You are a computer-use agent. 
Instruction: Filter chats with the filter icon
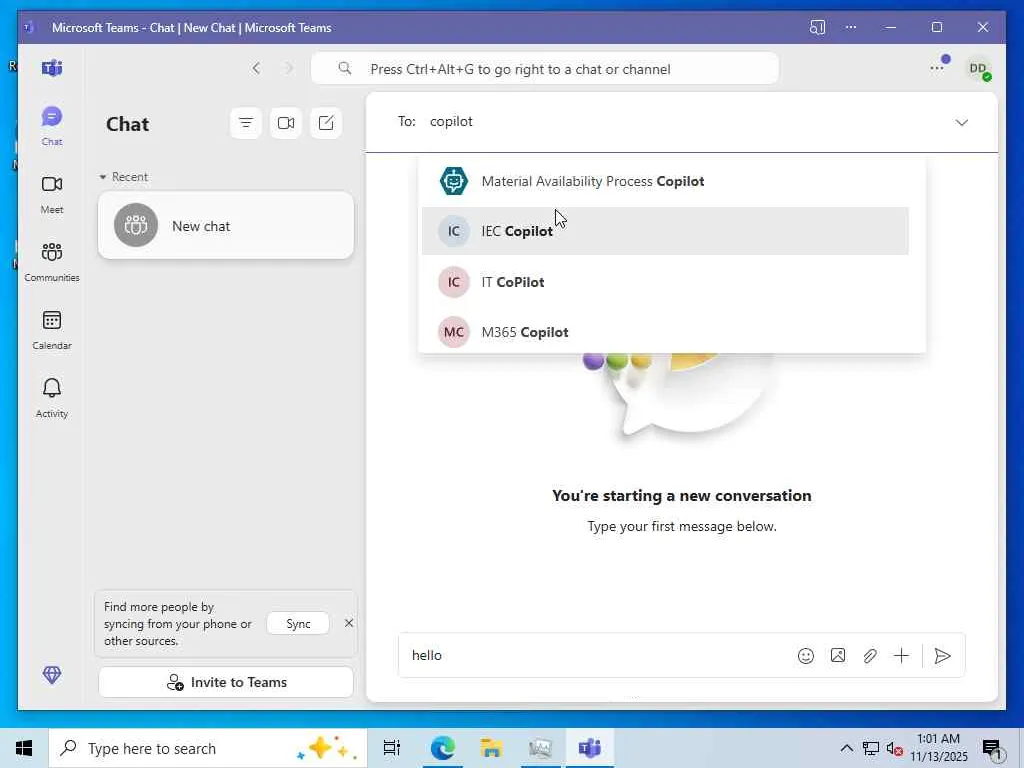(x=246, y=123)
